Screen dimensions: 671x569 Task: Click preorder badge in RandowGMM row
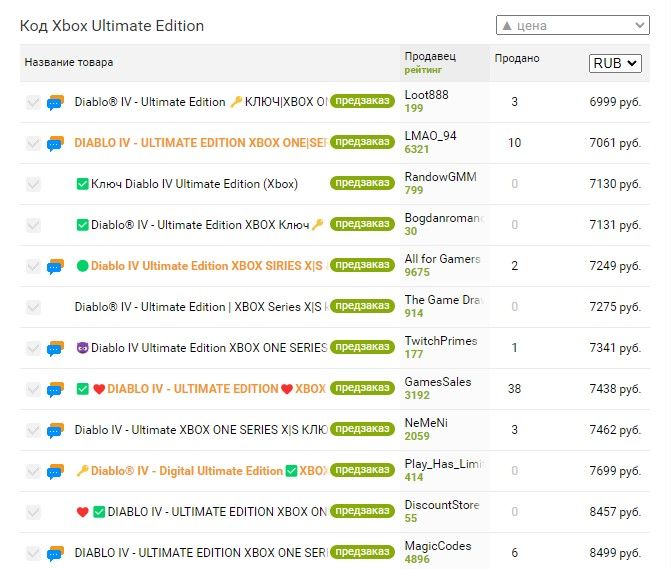pos(362,183)
